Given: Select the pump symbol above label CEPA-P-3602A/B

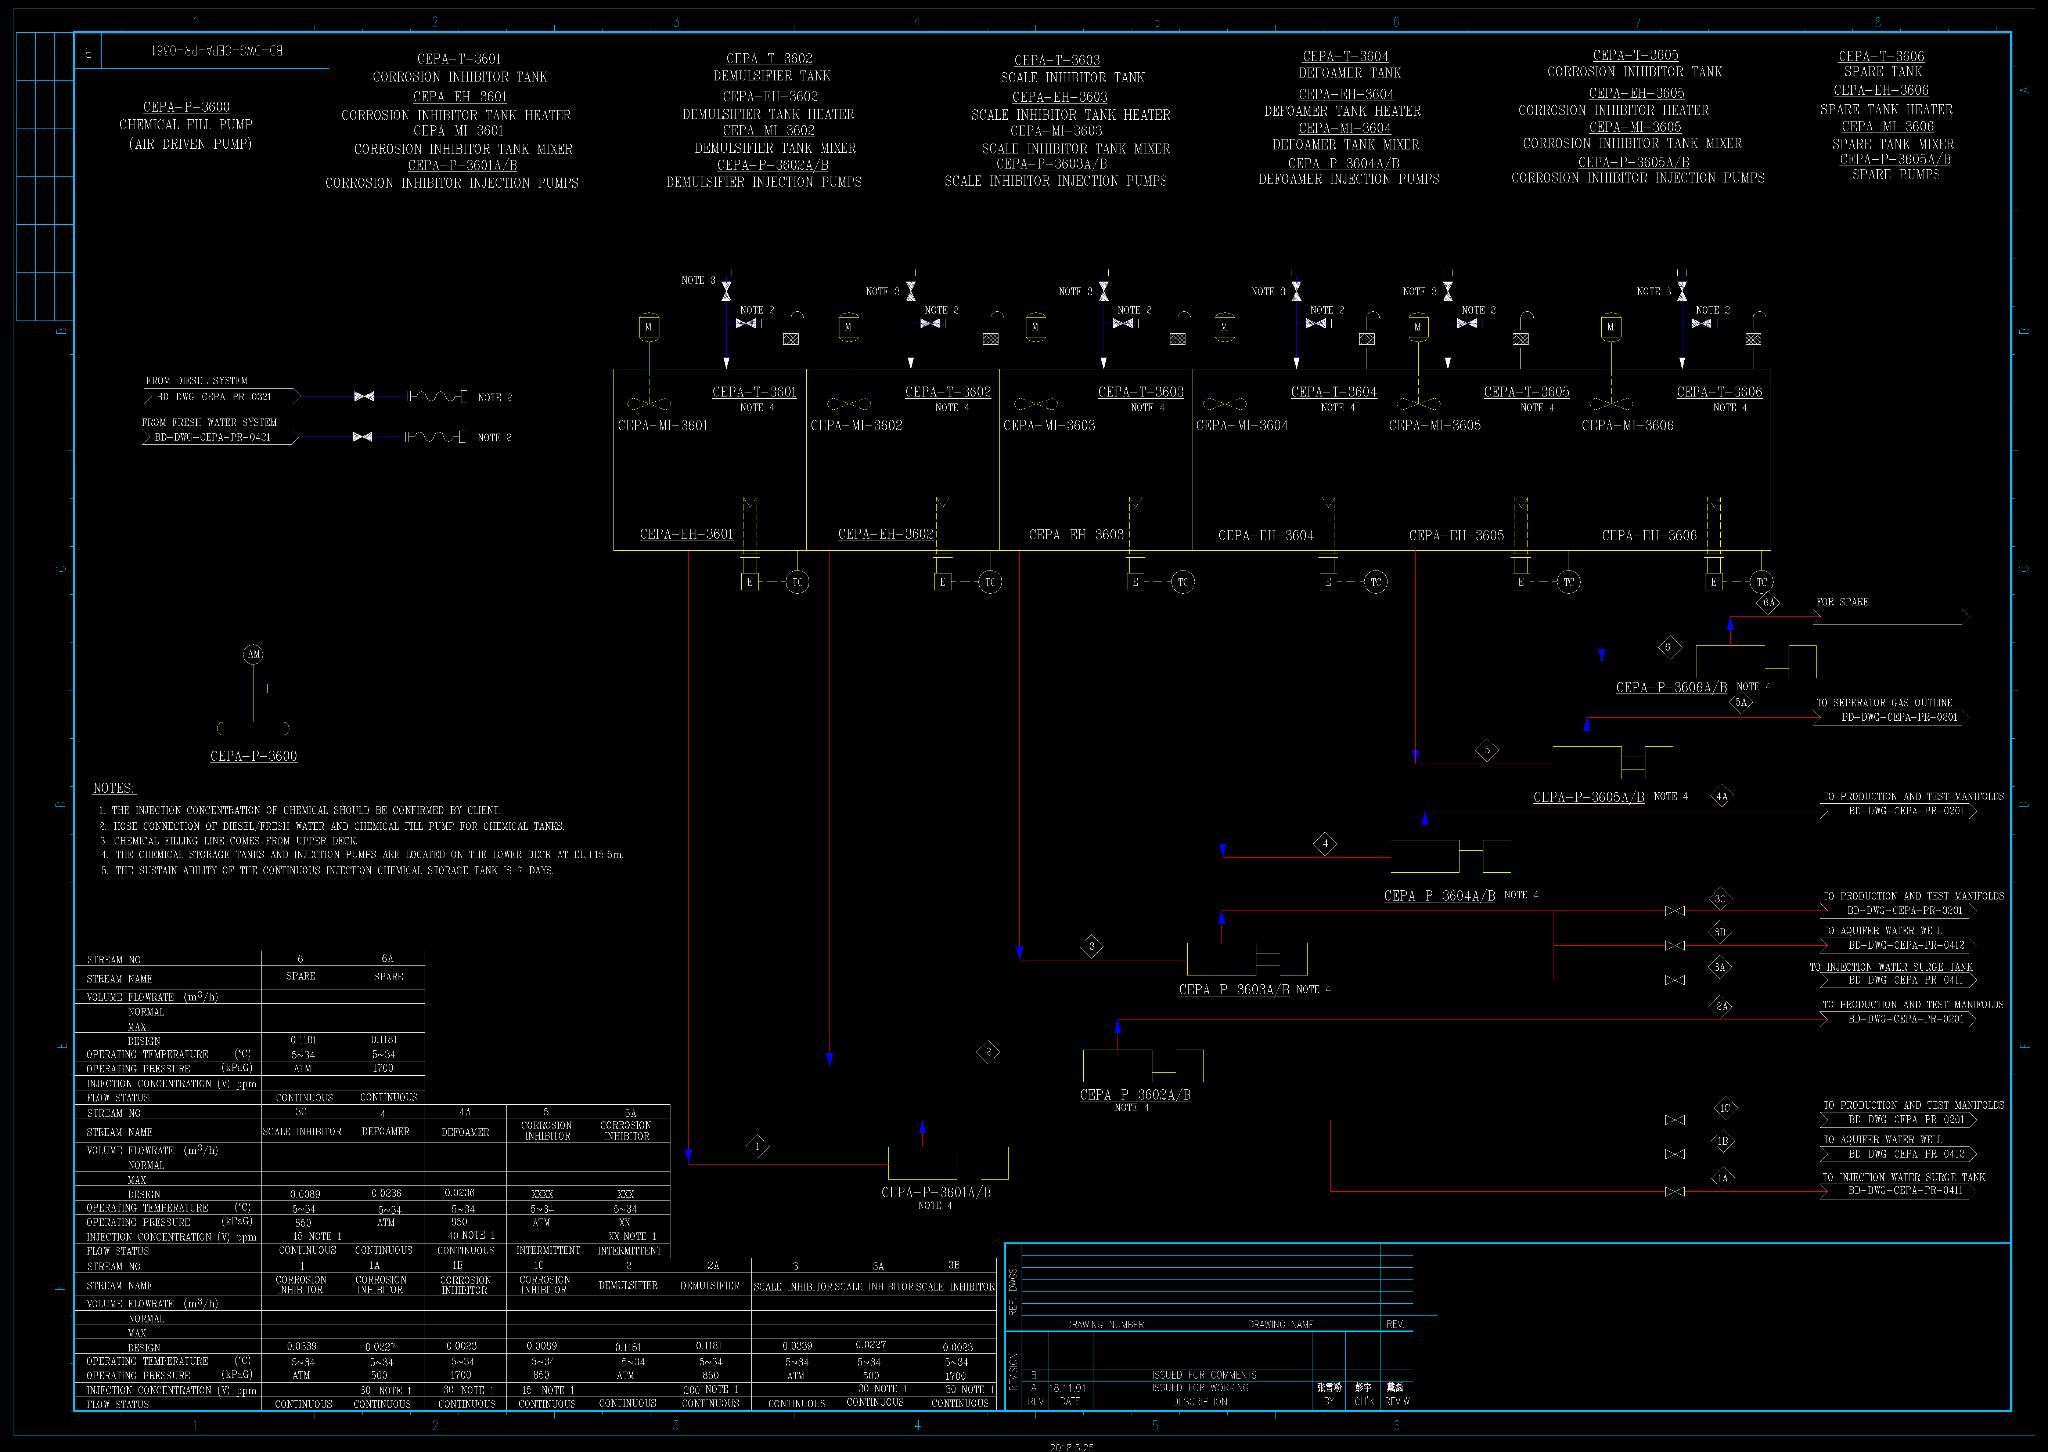Looking at the screenshot, I should [x=1143, y=1066].
